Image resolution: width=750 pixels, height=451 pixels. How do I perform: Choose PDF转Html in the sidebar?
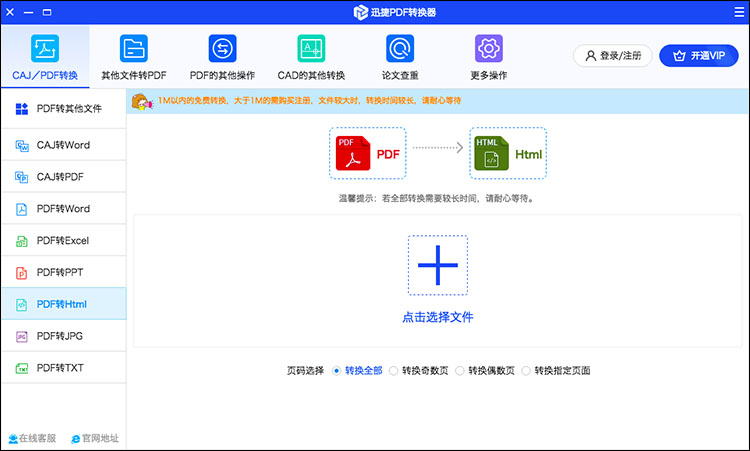click(x=64, y=304)
